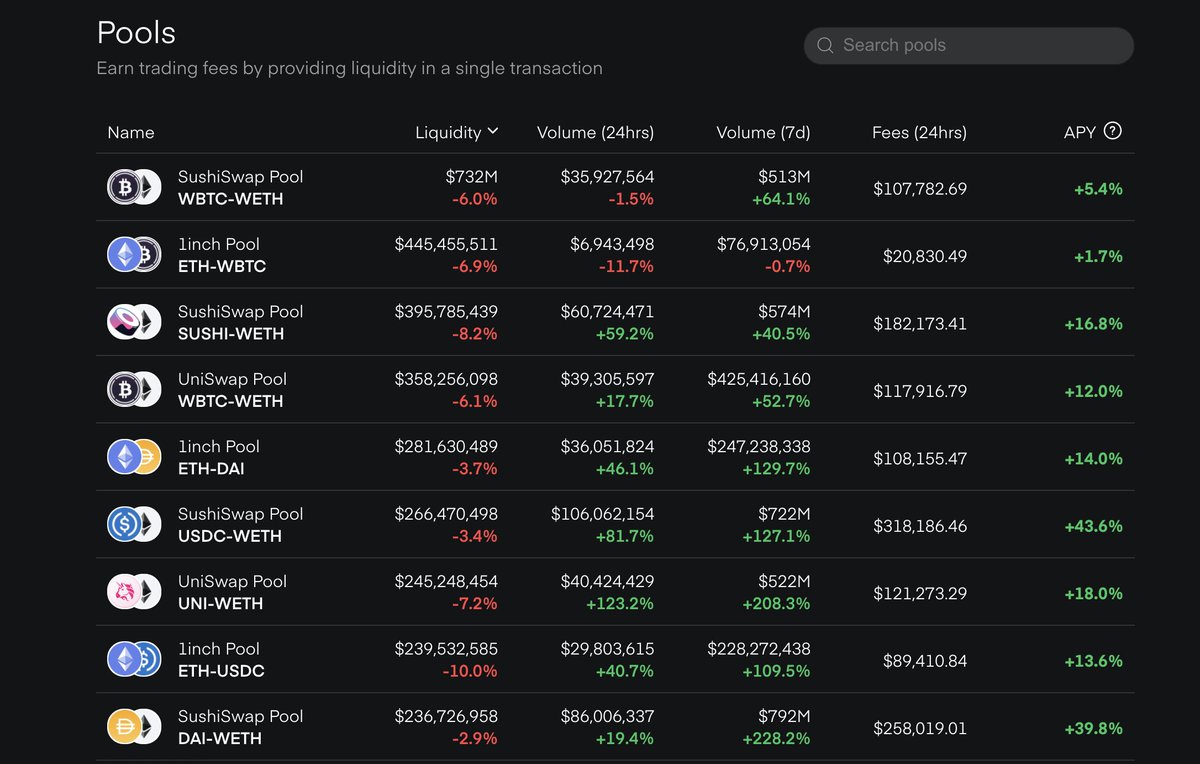
Task: Click the USDC-WETH token pair icon
Action: pos(134,525)
